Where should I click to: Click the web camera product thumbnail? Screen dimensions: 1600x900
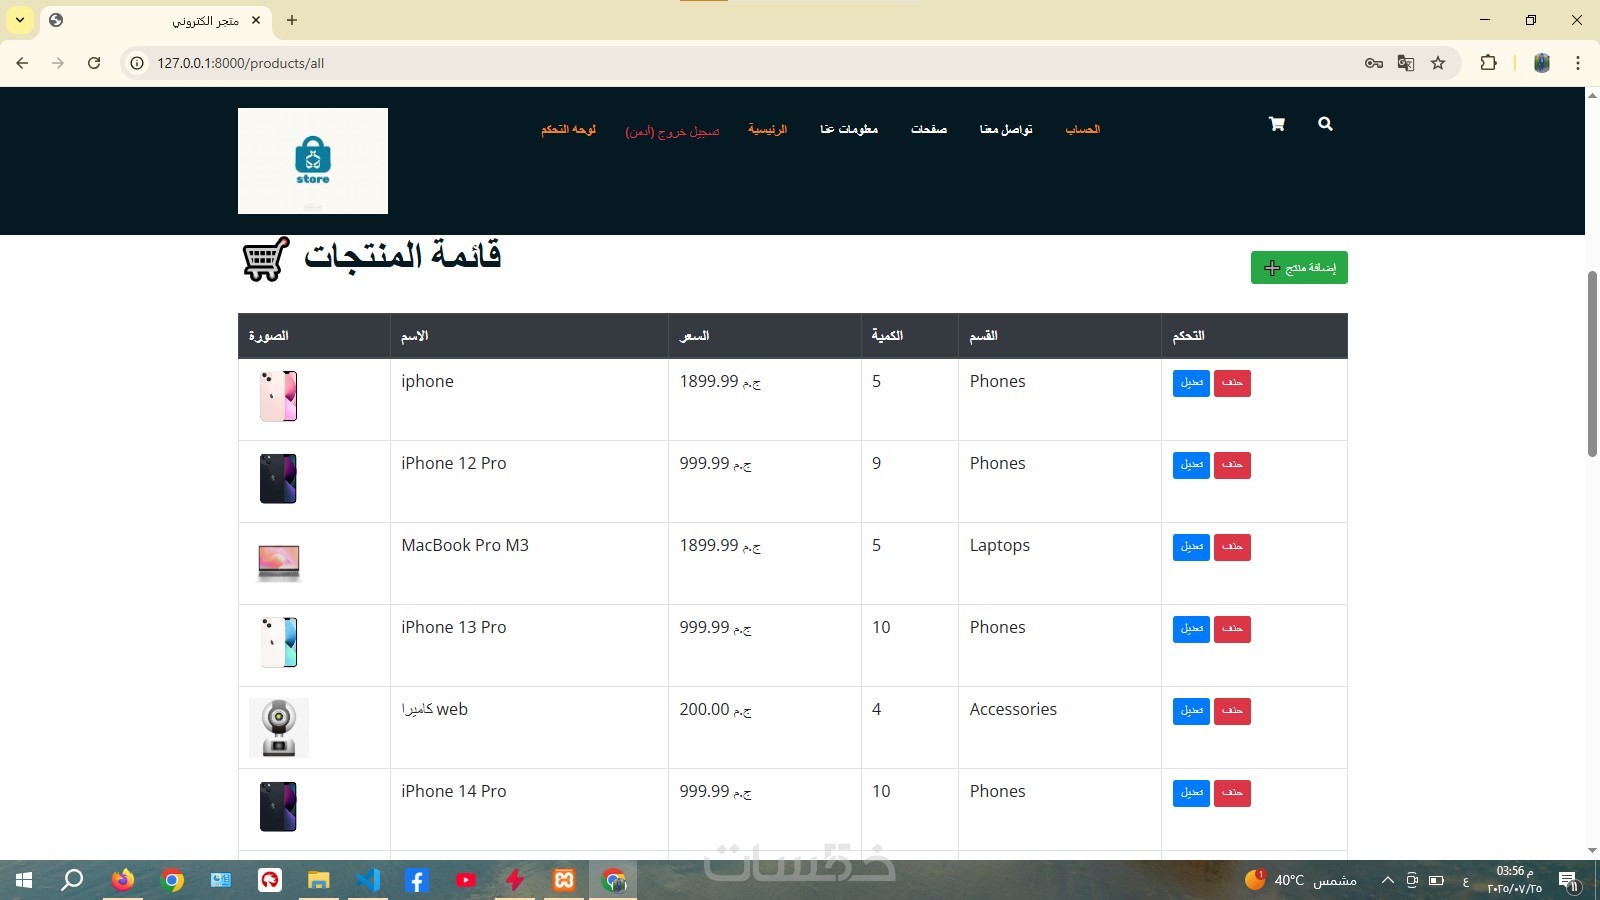coord(279,728)
